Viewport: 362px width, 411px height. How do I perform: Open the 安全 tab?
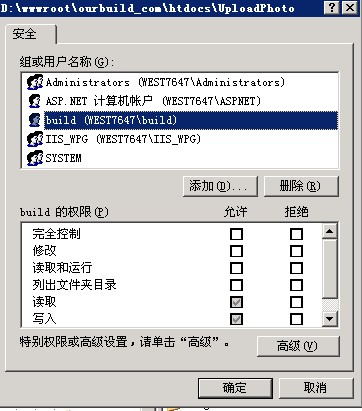24,34
